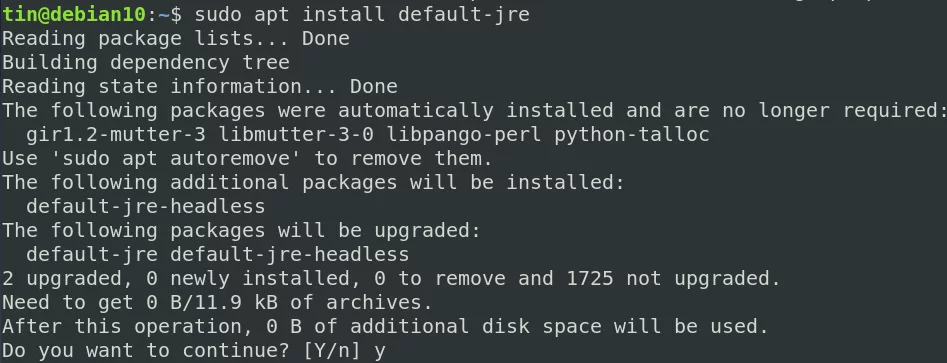The image size is (947, 363).
Task: Select the libmutter-3-0 package name
Action: [296, 134]
